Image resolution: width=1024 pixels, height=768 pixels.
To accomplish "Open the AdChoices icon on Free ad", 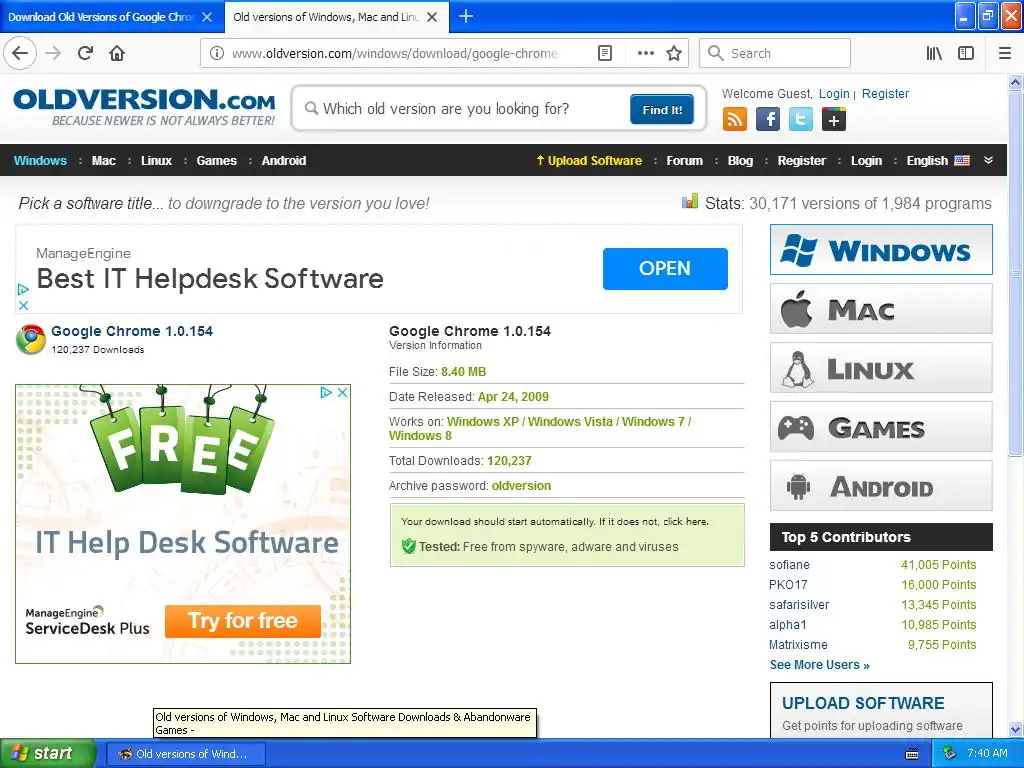I will (326, 392).
